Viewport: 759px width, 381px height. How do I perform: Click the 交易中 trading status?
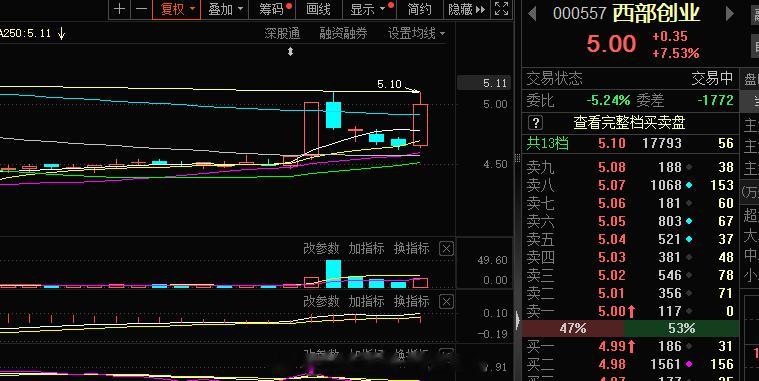[x=713, y=78]
